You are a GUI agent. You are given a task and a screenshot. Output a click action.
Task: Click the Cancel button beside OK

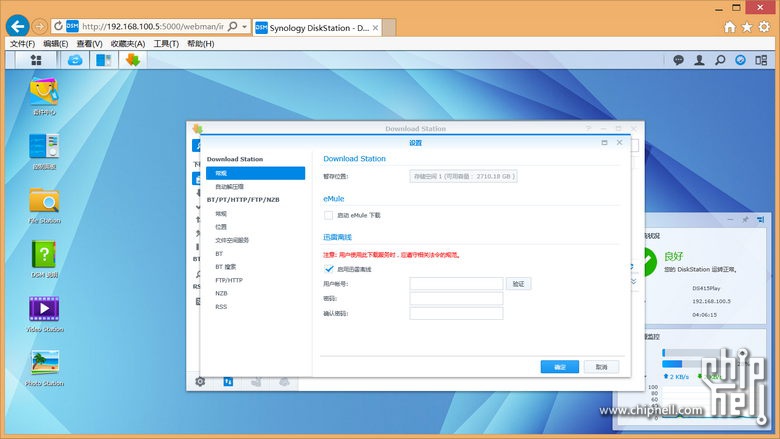(x=601, y=367)
